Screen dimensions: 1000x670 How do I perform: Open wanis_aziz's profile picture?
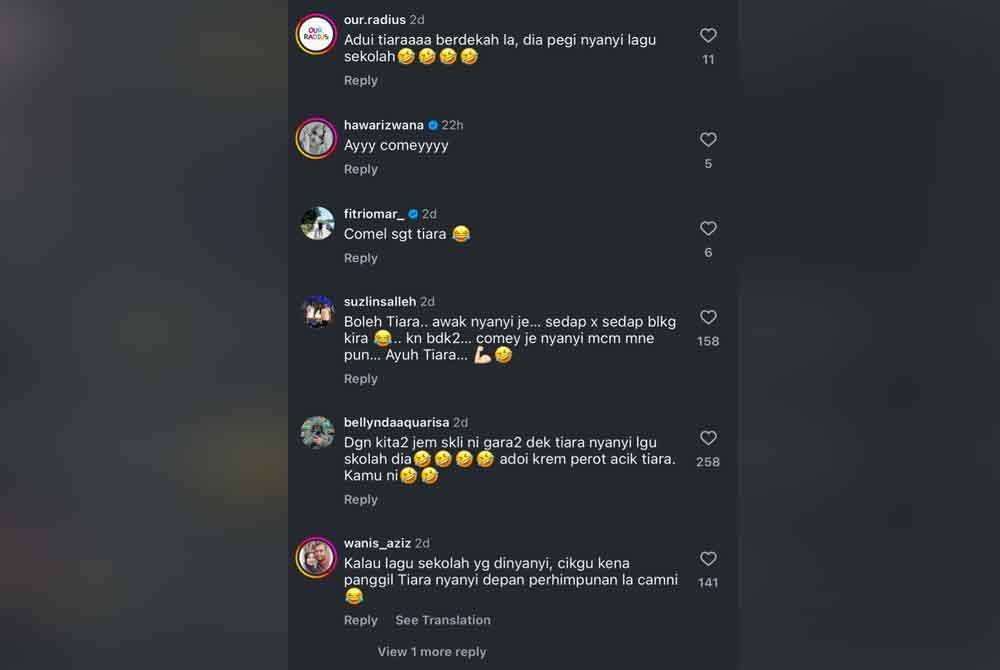tap(317, 558)
